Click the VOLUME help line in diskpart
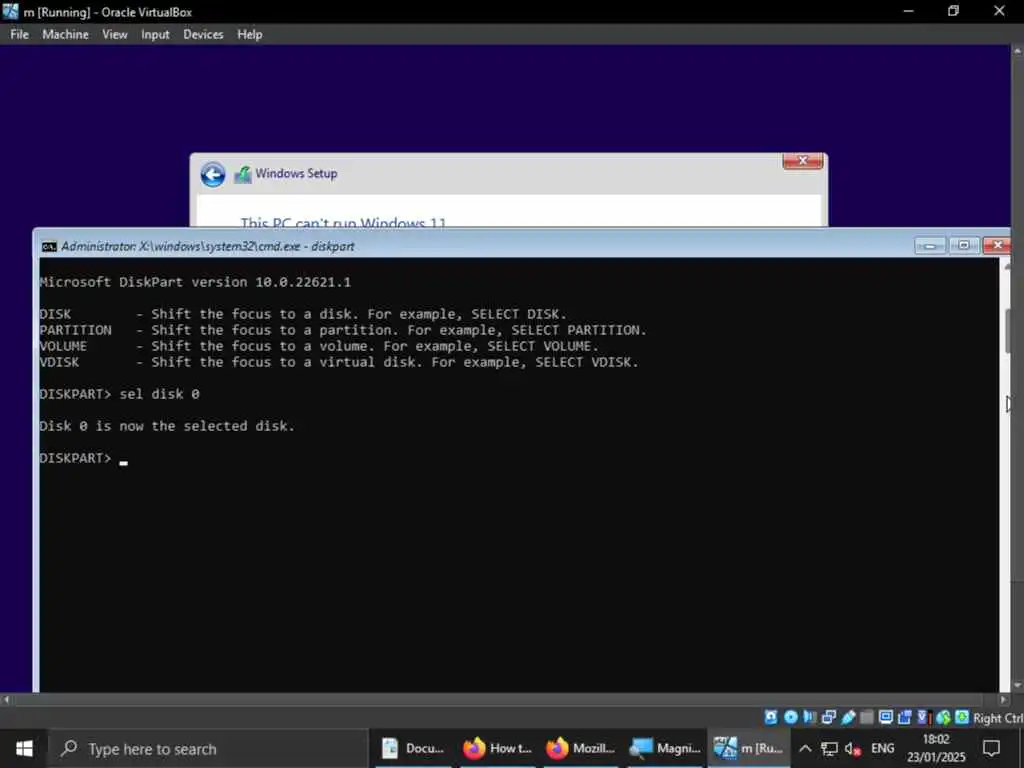The image size is (1024, 768). 319,346
